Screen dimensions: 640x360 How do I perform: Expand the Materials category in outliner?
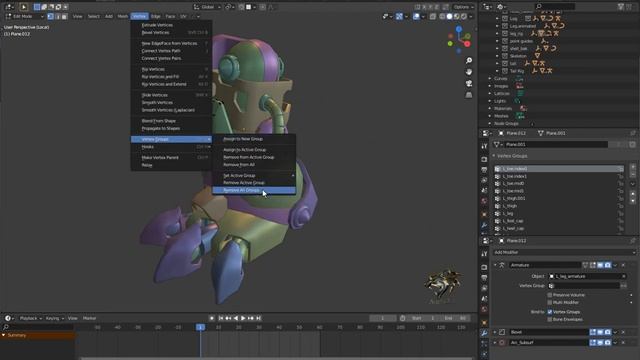coord(490,109)
